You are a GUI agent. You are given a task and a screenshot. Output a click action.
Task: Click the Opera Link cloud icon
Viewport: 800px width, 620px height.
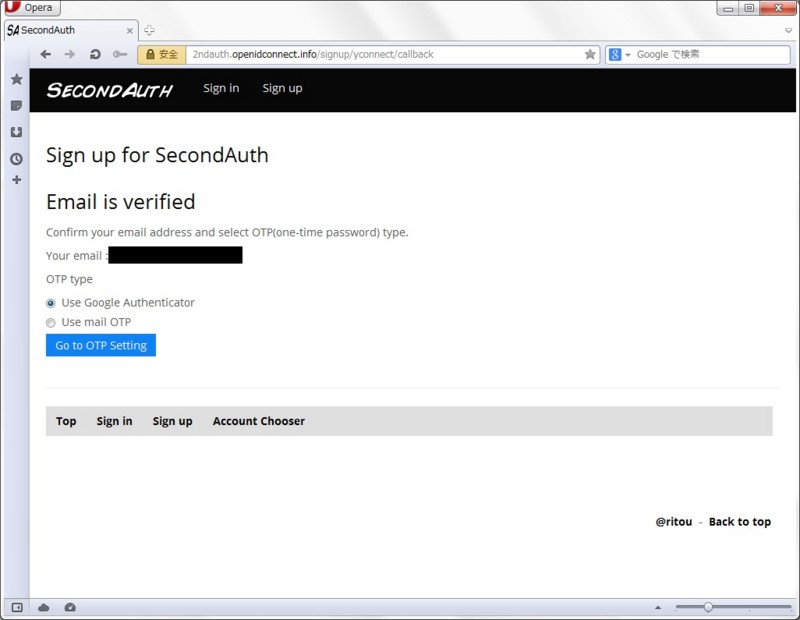44,607
